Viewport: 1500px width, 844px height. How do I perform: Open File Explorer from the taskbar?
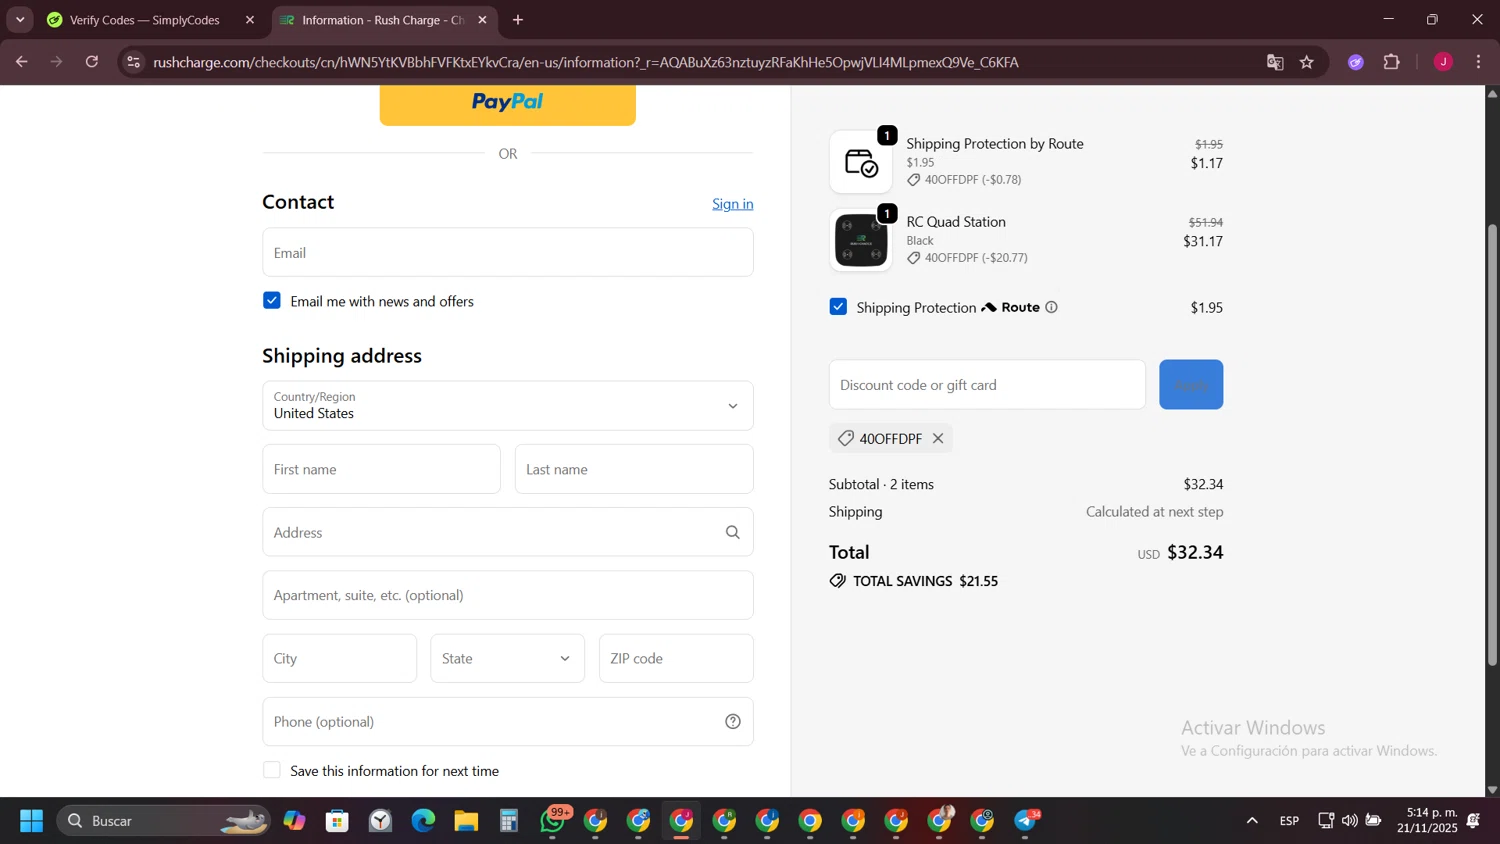(x=466, y=821)
